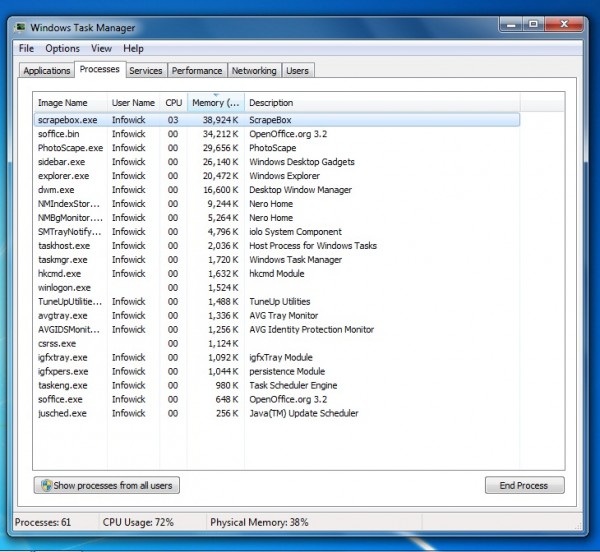Screen dimensions: 600x552
Task: Select the avgtray.exe process
Action: 277,315
